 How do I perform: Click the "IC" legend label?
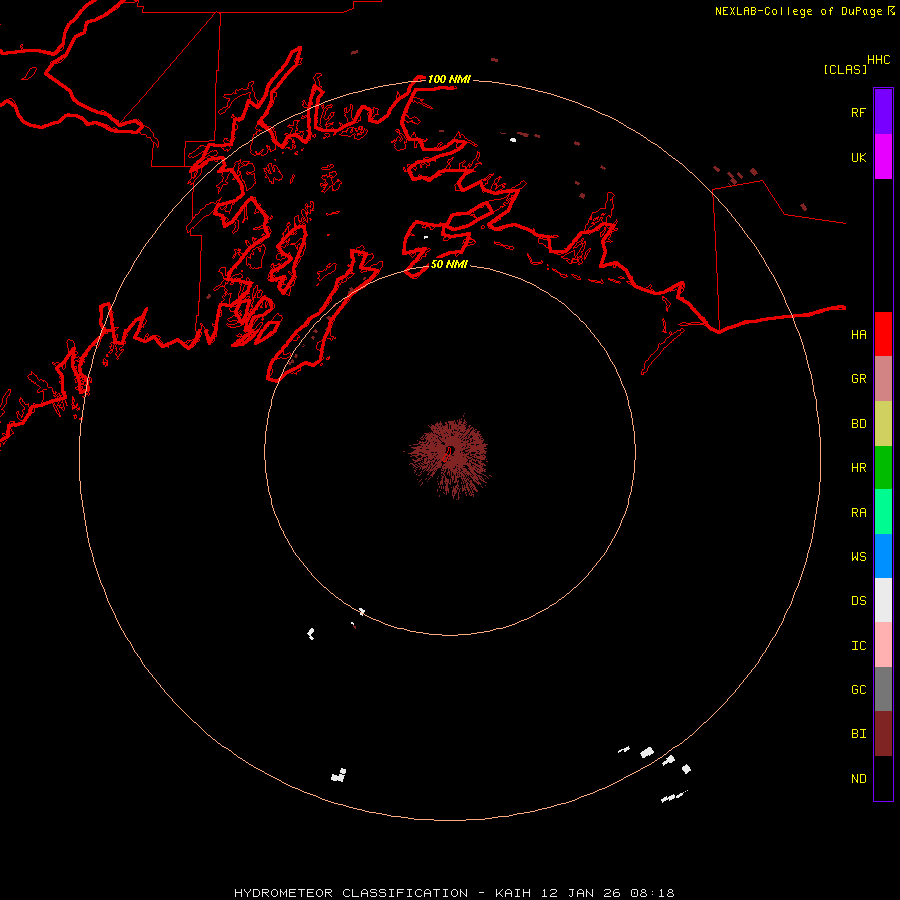tap(858, 646)
